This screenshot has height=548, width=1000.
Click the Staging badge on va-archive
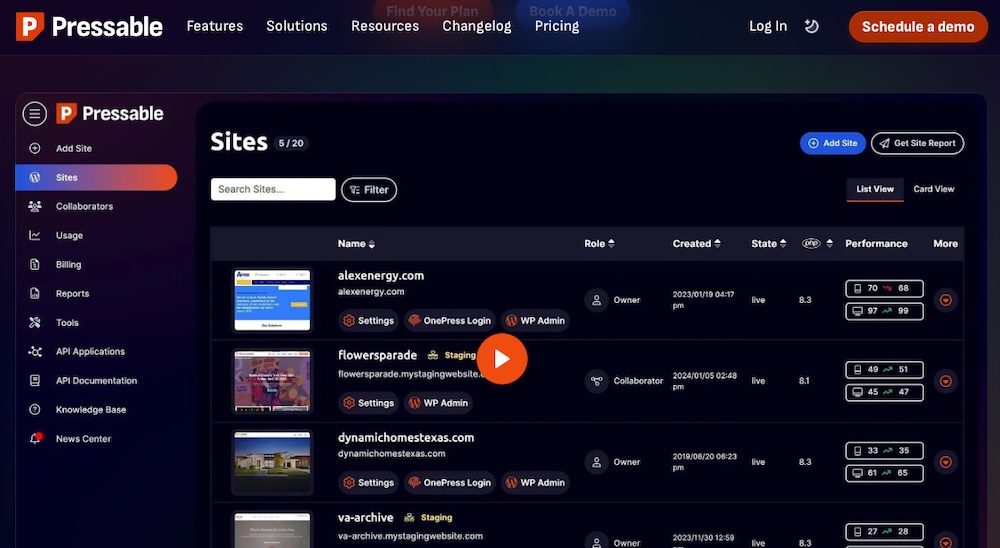click(x=429, y=517)
